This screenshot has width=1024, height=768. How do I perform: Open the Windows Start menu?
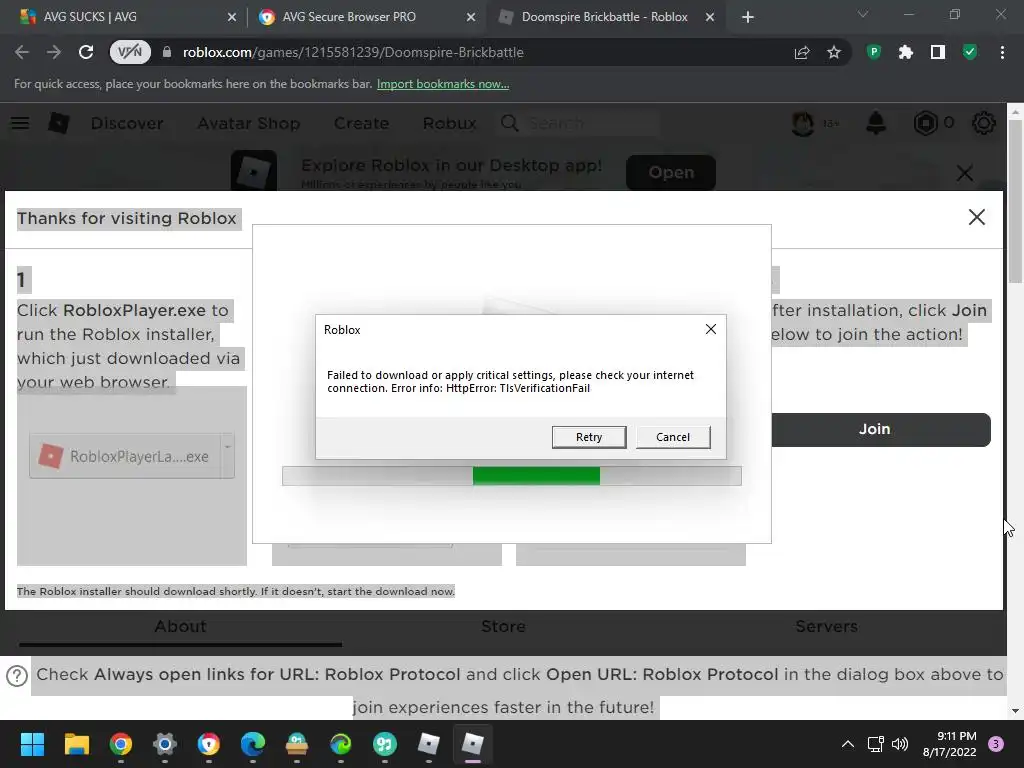click(32, 744)
